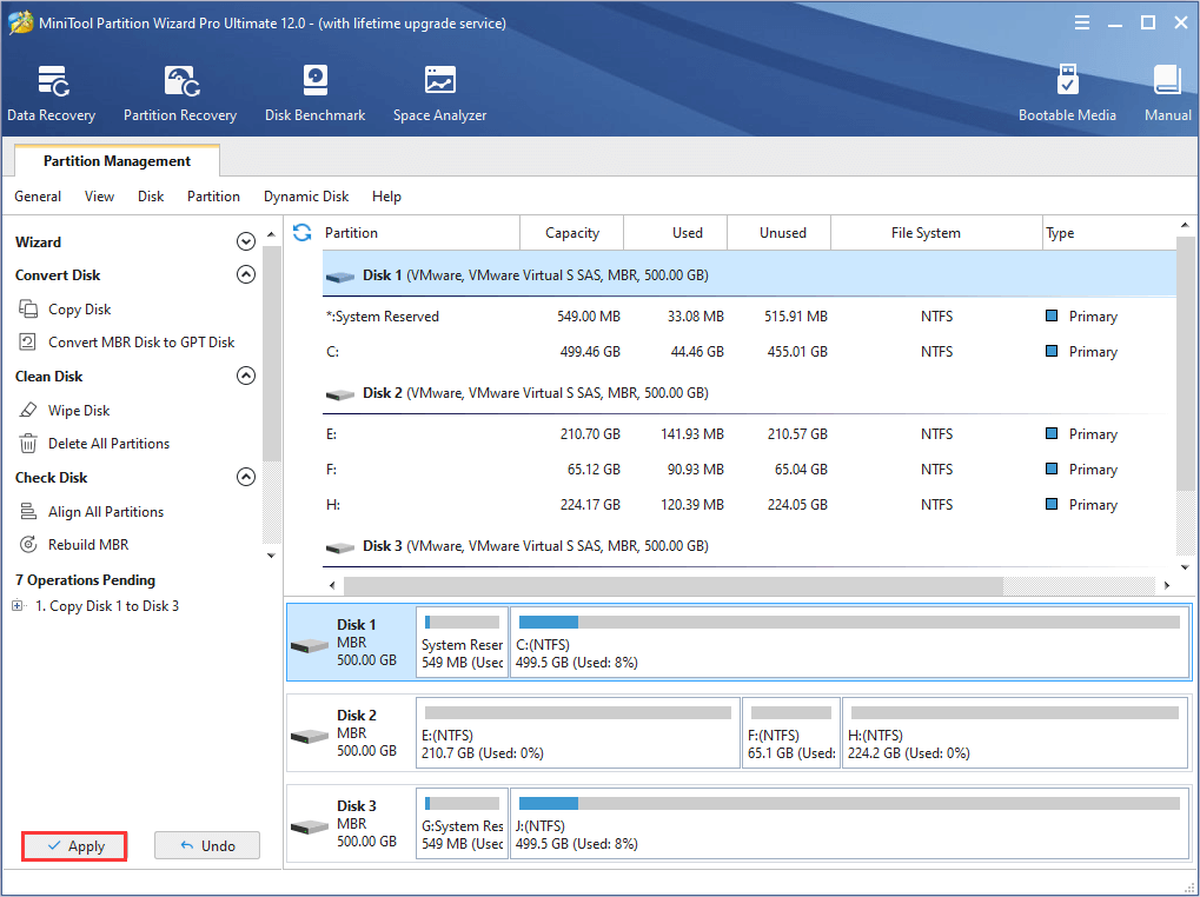Image resolution: width=1200 pixels, height=897 pixels.
Task: Click the left panel scroll up arrow
Action: tap(272, 236)
